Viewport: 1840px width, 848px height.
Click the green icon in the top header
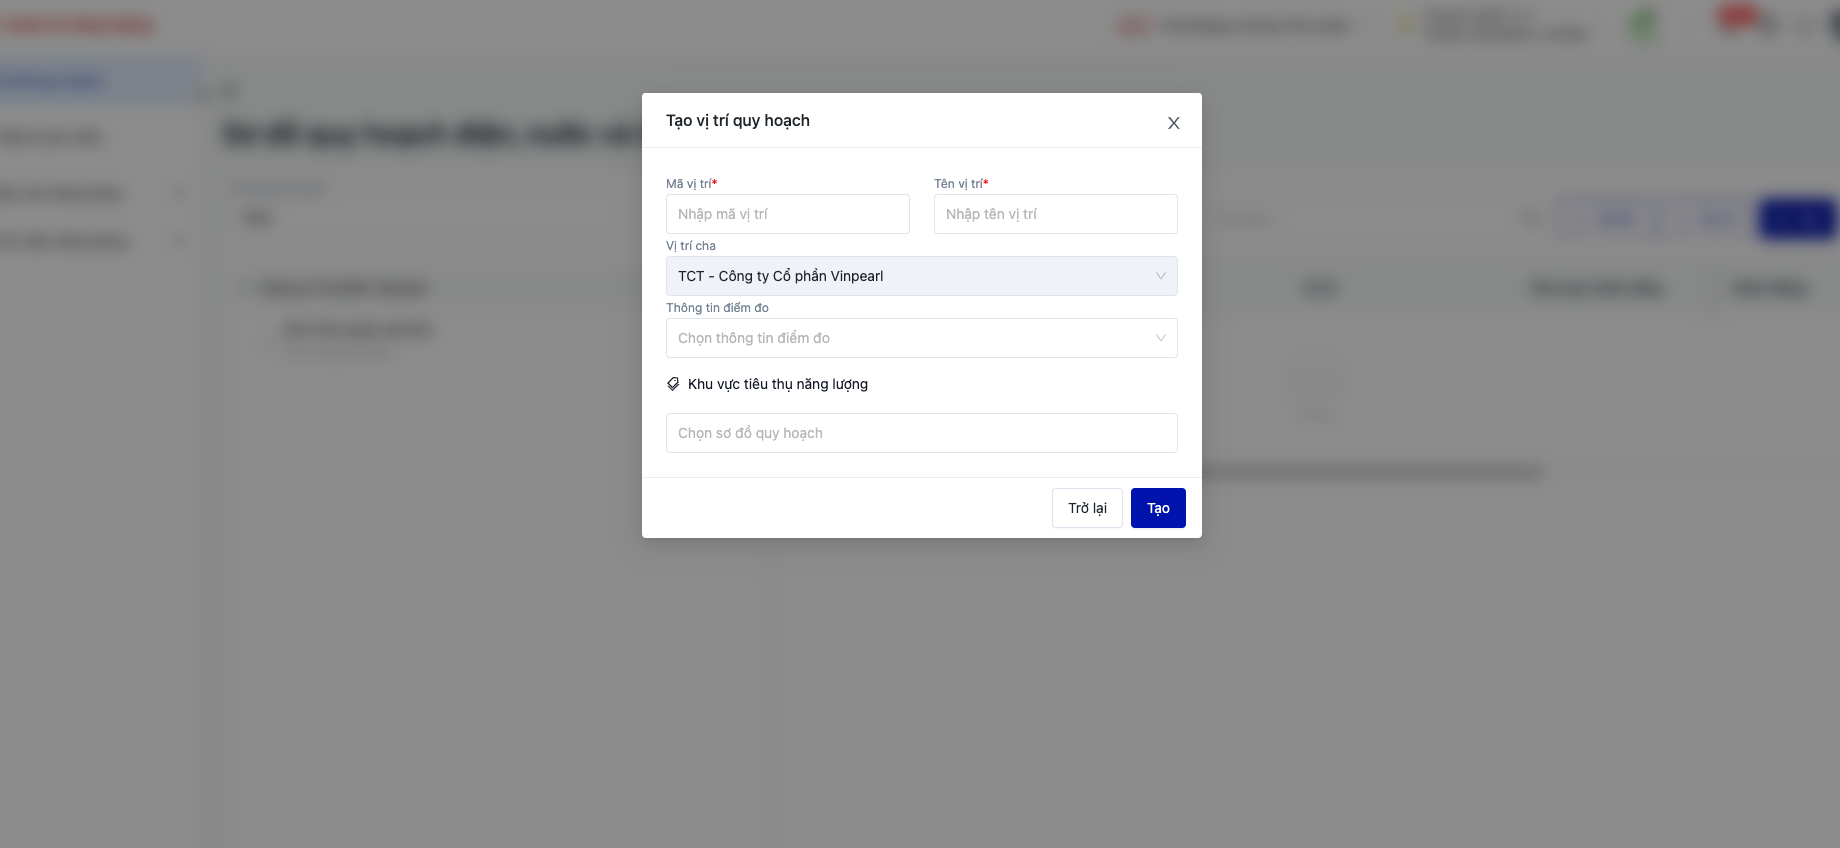[x=1642, y=24]
